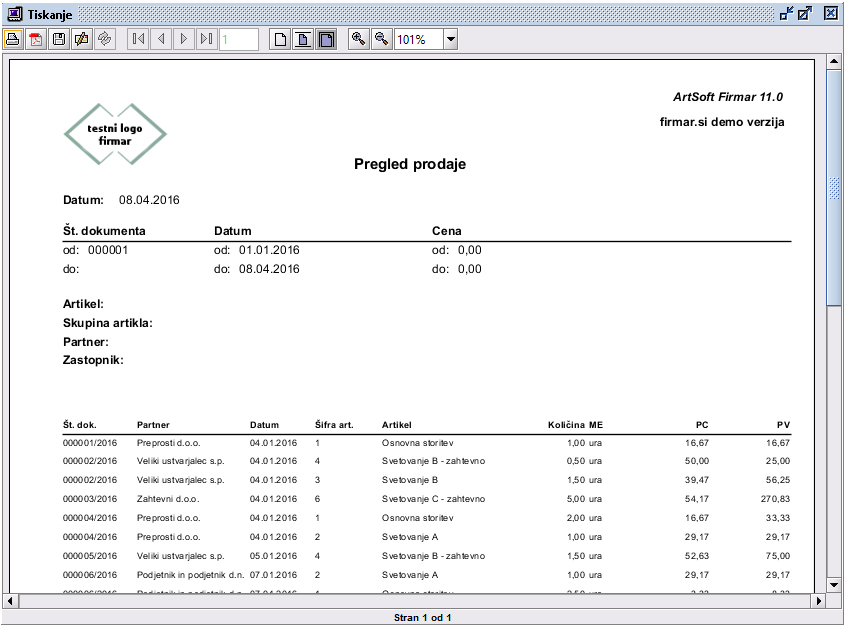This screenshot has height=628, width=847.
Task: Click the 'Pregled prodaje' report title
Action: click(x=410, y=164)
